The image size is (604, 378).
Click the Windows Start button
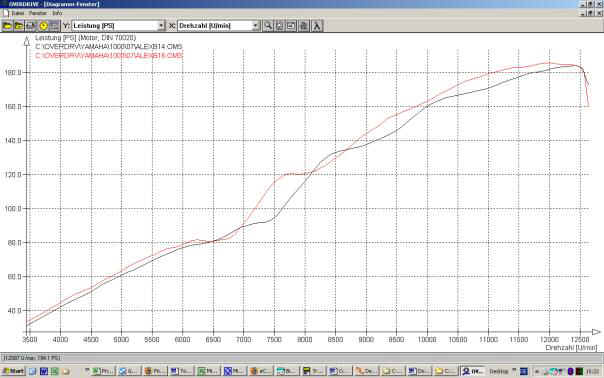(x=13, y=371)
